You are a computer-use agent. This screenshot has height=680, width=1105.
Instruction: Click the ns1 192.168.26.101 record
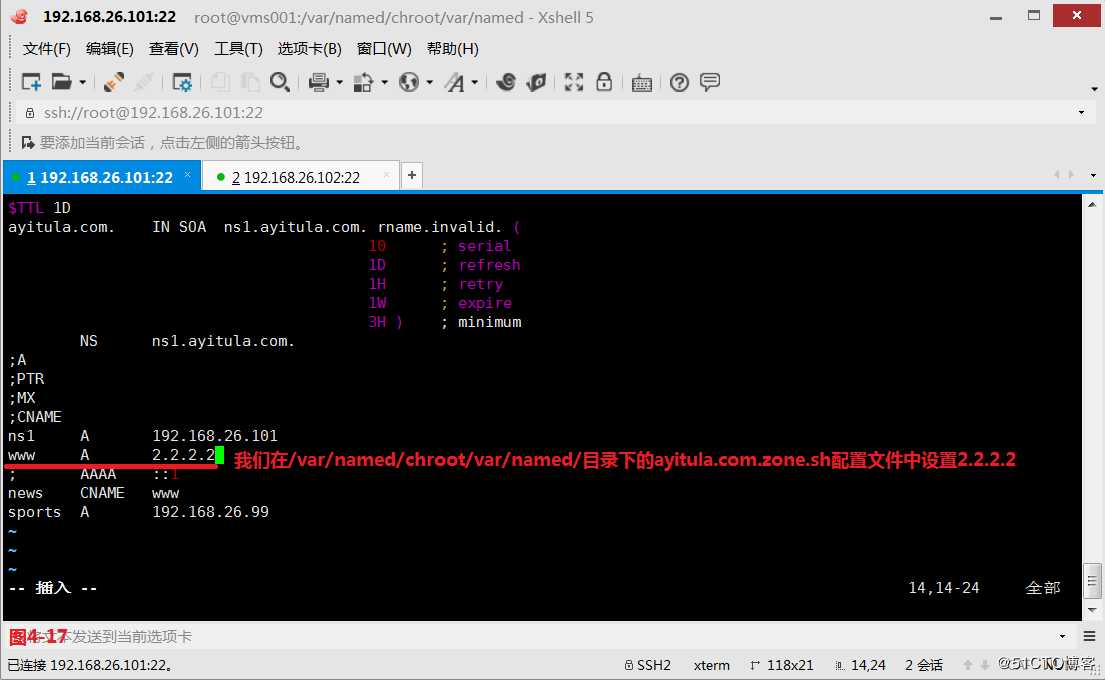[x=142, y=436]
